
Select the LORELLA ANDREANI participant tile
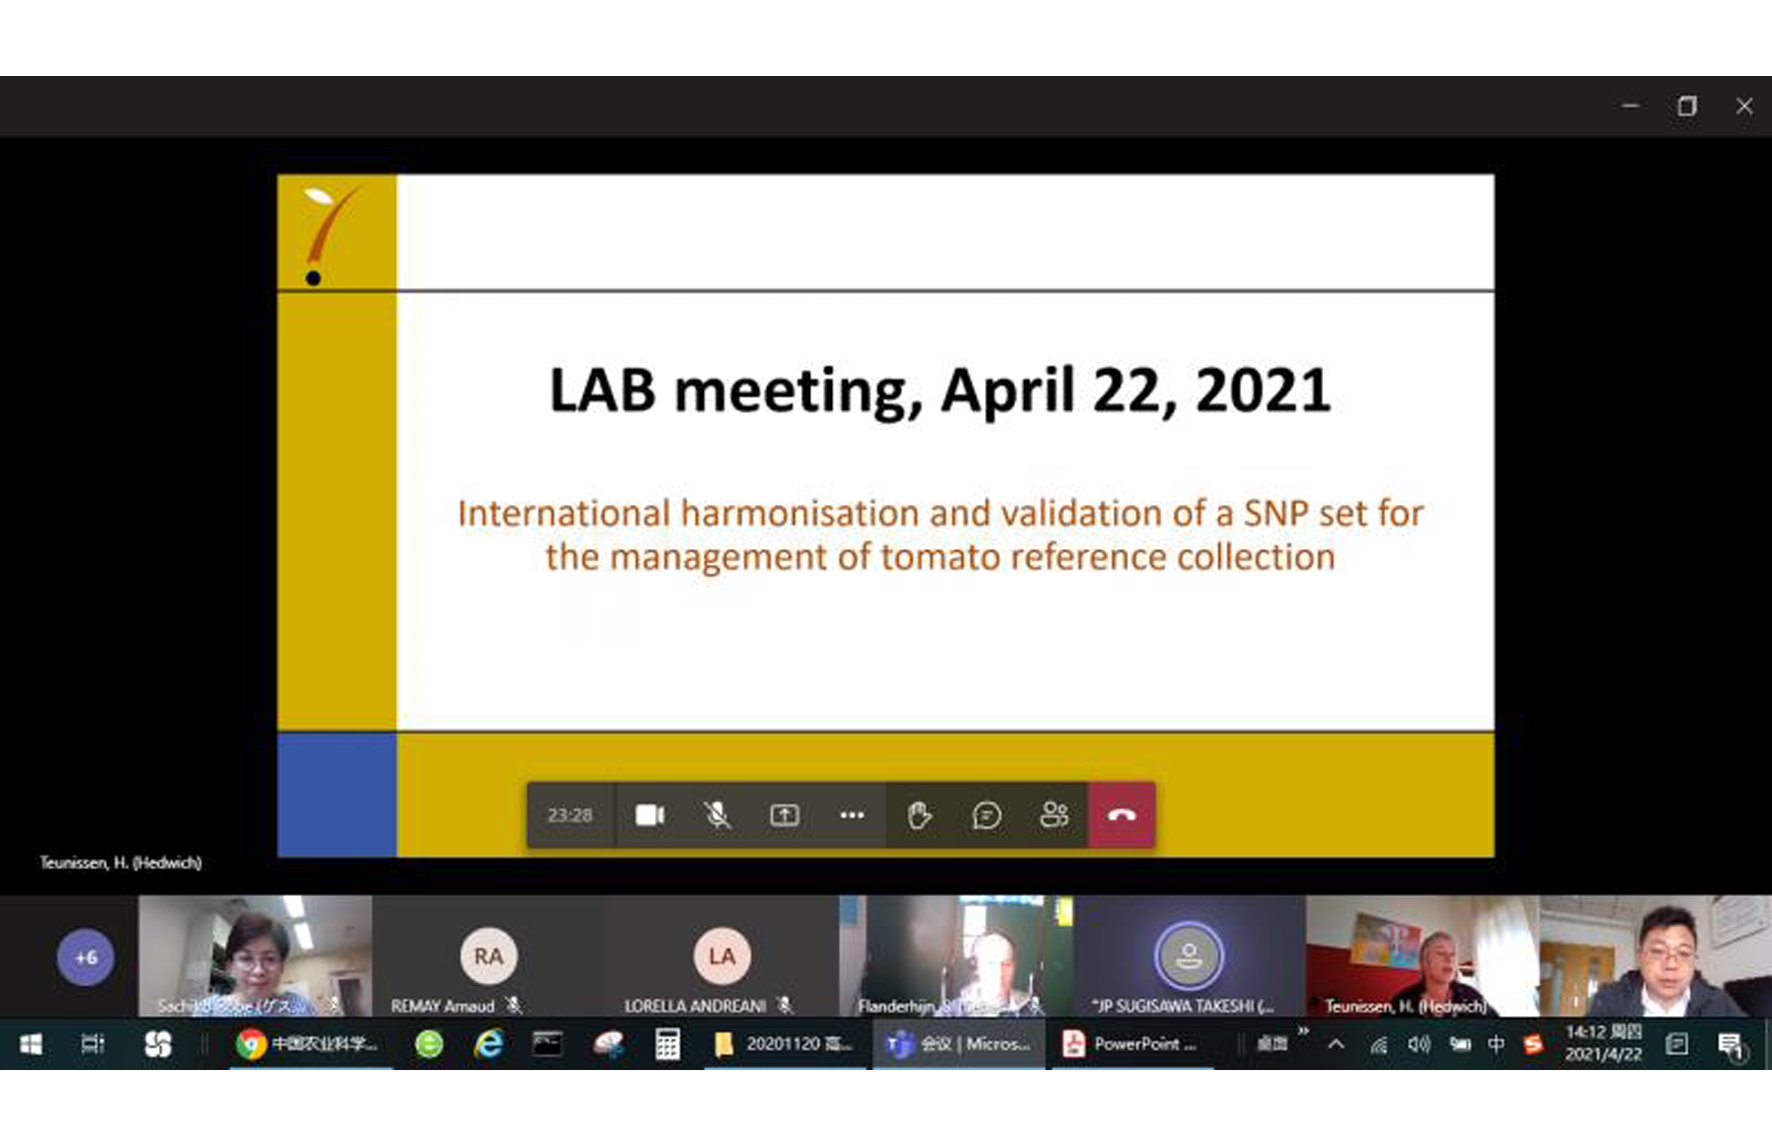point(721,957)
